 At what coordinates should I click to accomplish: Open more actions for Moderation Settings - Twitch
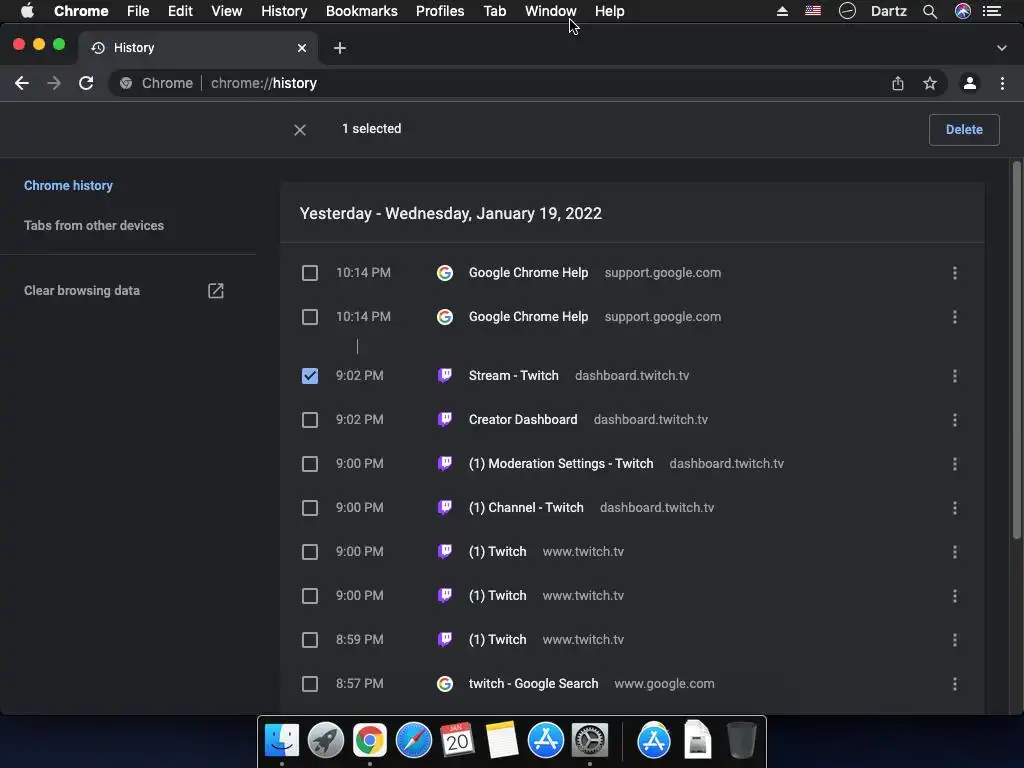955,464
